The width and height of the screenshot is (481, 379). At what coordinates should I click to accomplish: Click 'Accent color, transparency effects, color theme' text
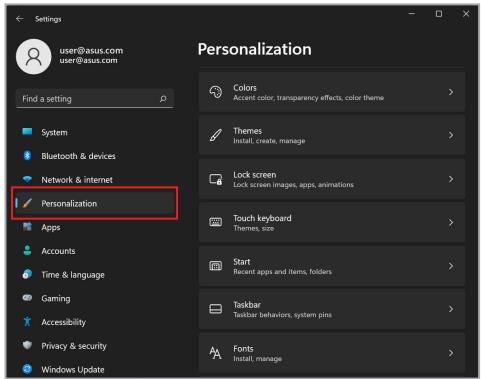click(308, 98)
